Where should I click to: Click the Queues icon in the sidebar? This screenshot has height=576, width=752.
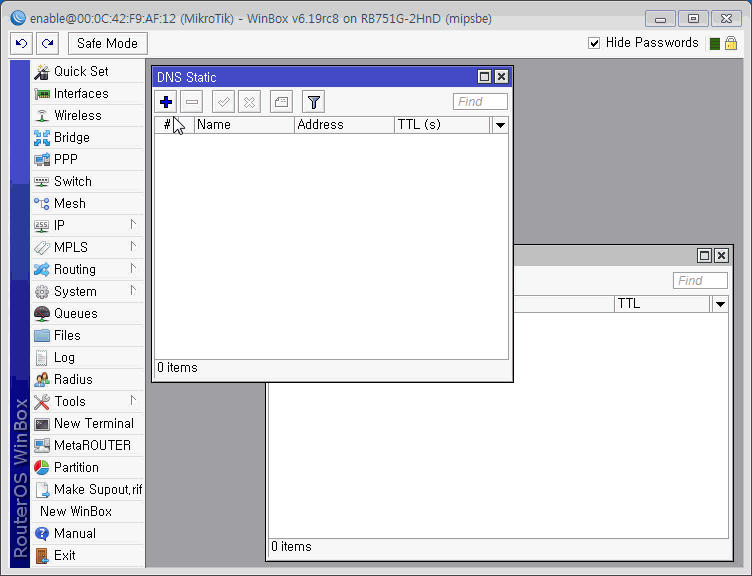coord(42,314)
